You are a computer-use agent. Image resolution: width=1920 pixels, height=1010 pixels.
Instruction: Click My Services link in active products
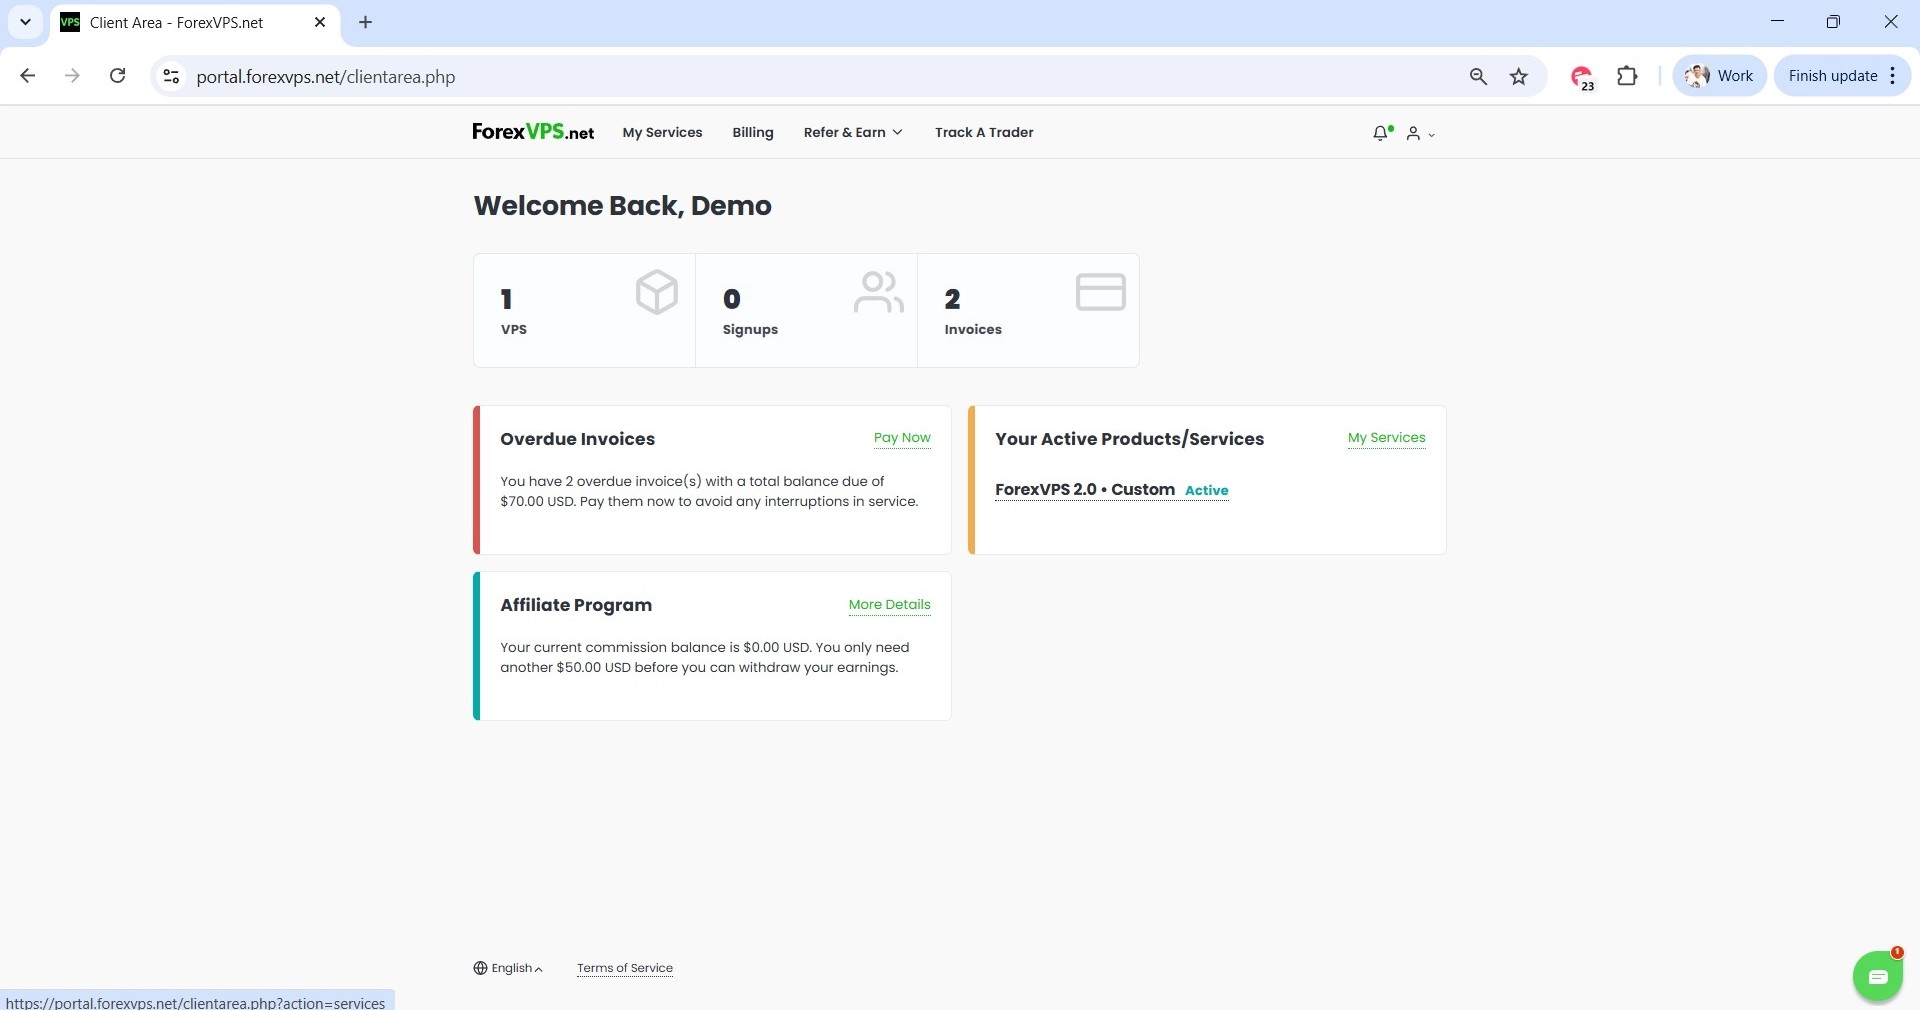point(1386,437)
